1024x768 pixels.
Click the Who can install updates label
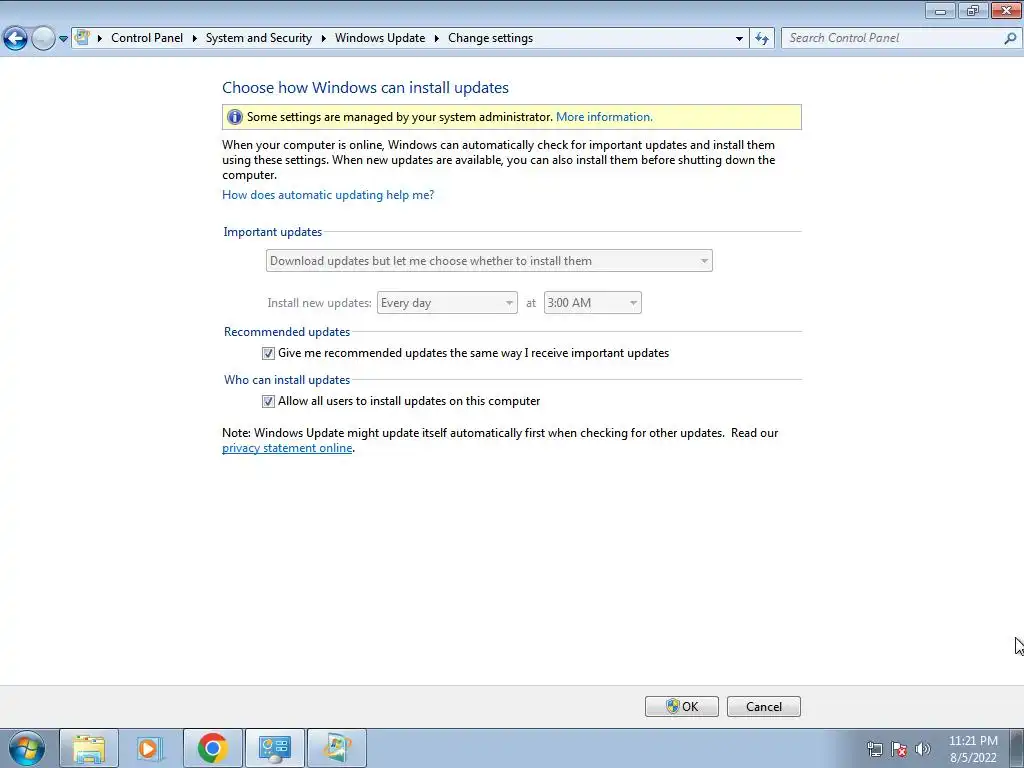287,380
